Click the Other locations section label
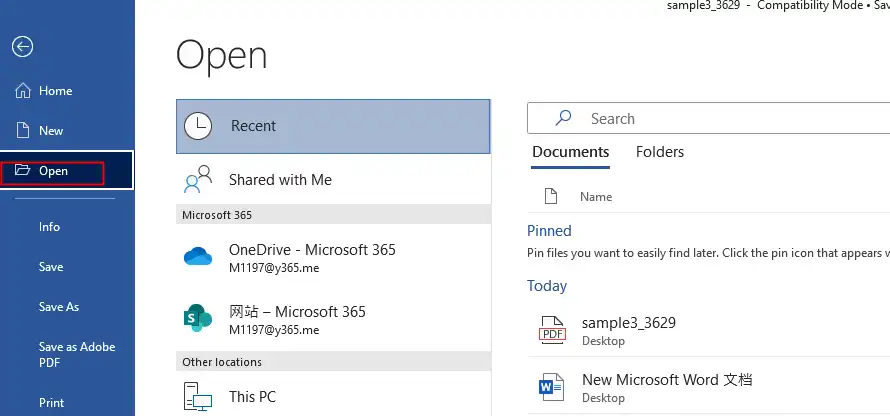This screenshot has height=416, width=890. click(222, 362)
